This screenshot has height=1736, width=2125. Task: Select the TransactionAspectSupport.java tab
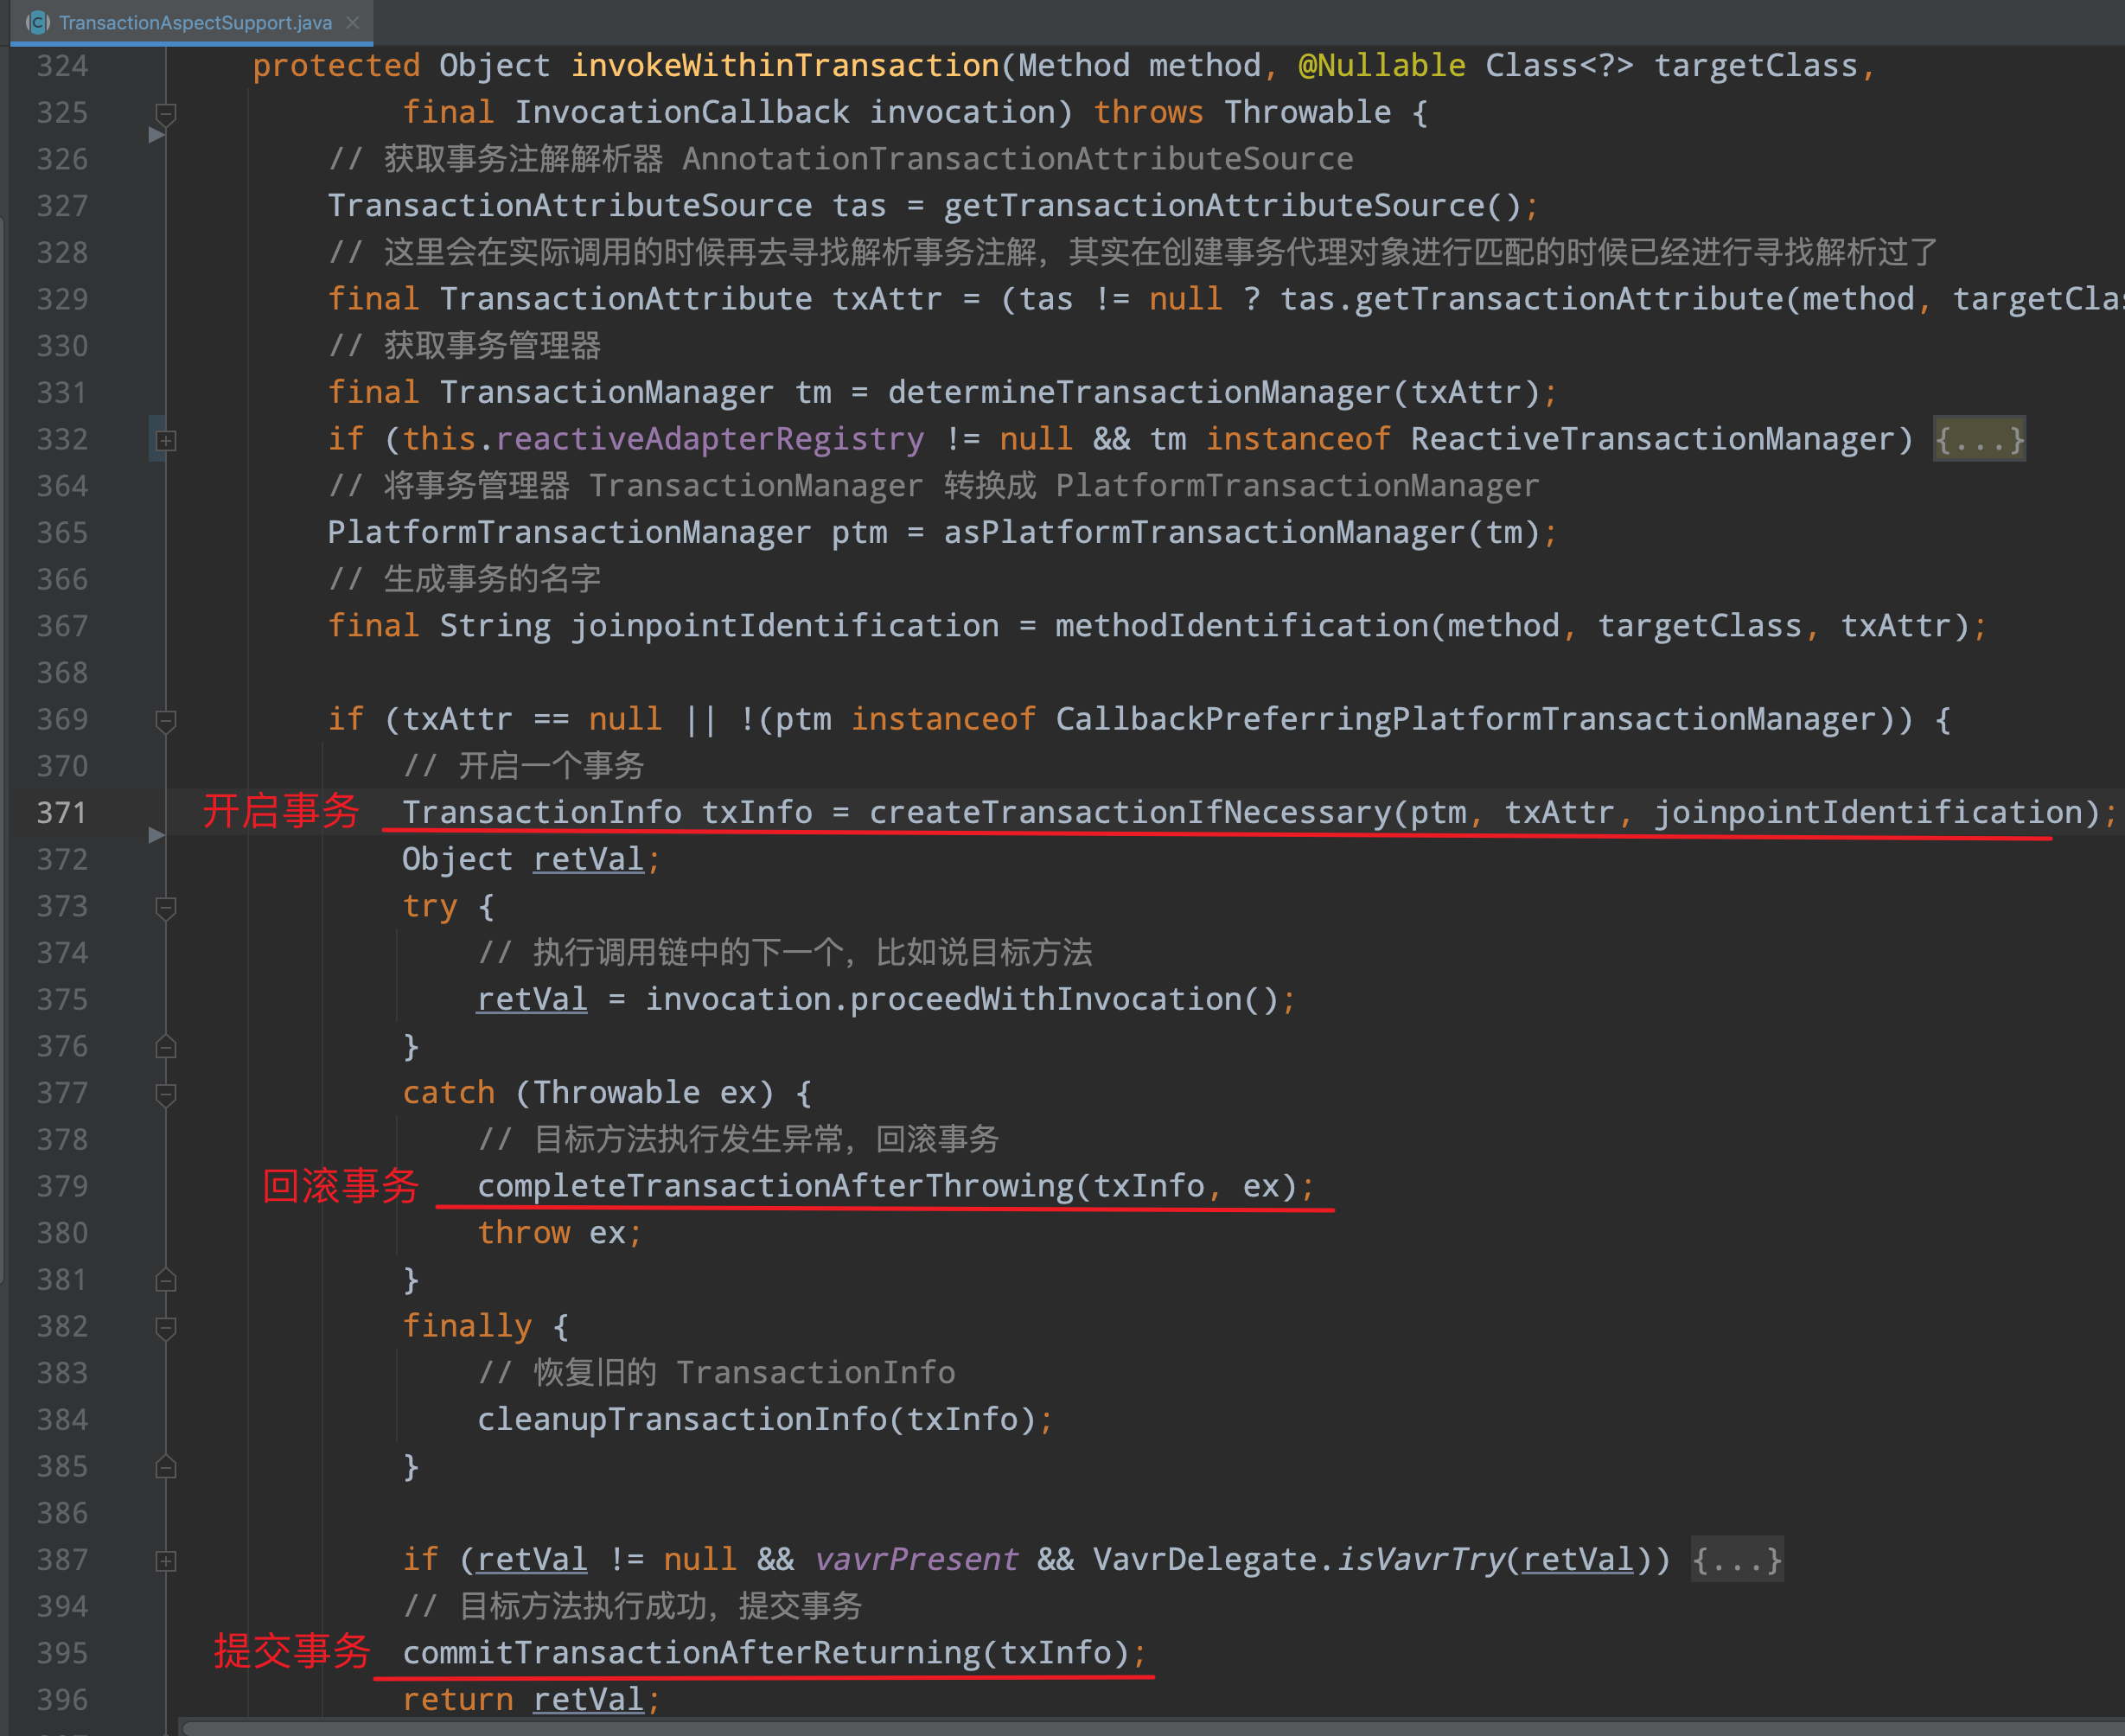[190, 22]
